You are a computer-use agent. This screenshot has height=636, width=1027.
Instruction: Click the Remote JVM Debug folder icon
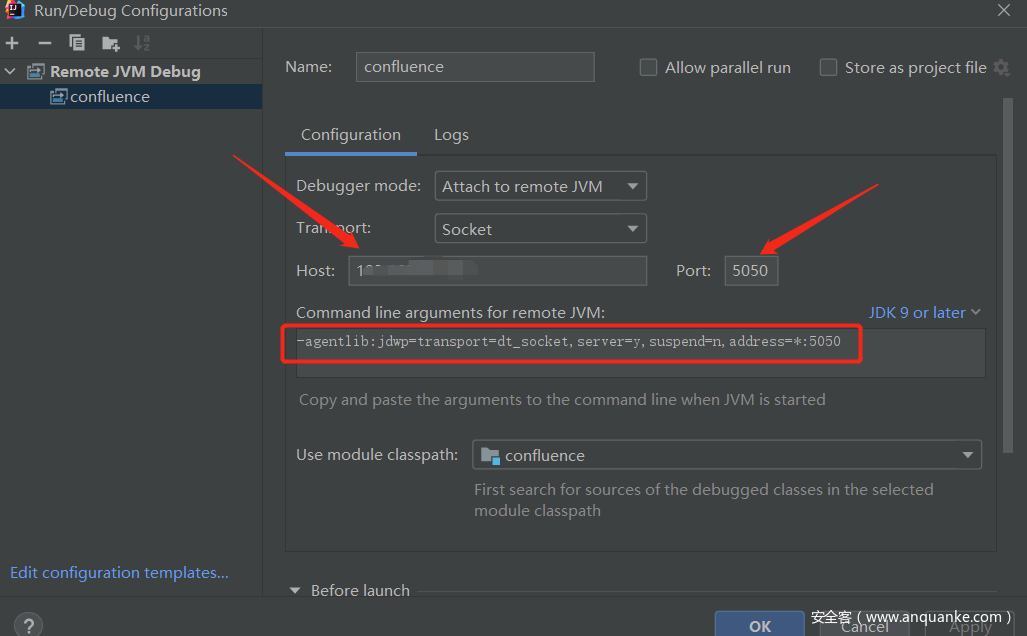36,72
